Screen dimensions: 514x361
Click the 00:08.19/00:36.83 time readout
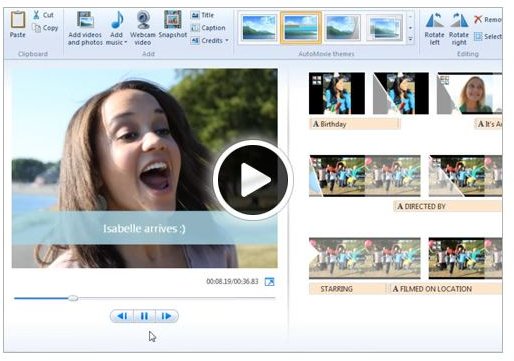pos(232,281)
